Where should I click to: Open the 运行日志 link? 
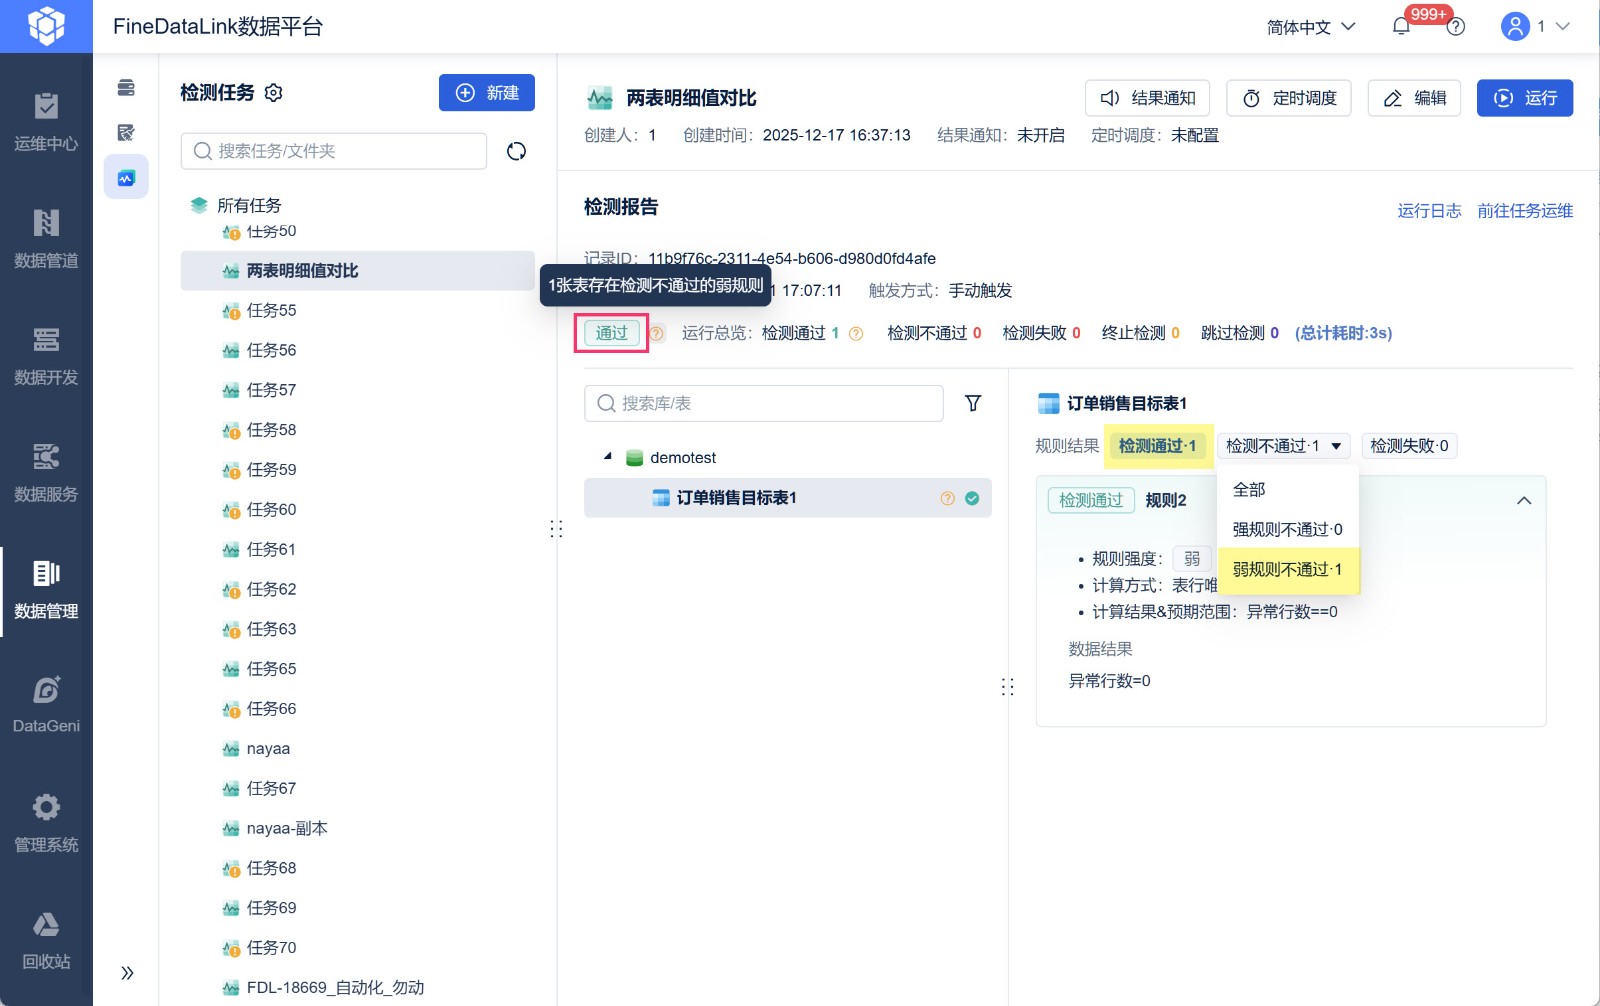pos(1429,211)
